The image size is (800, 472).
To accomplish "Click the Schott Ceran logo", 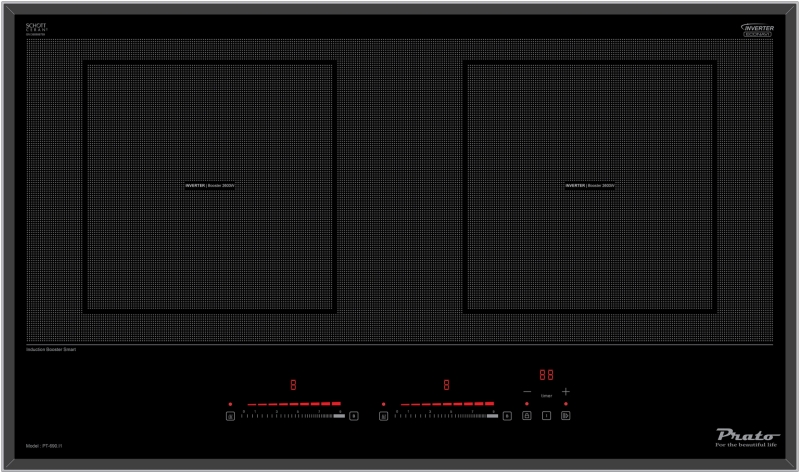I will [36, 31].
